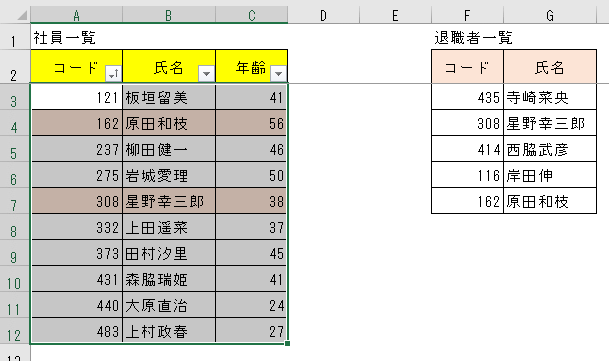Click cell with code 121

77,97
